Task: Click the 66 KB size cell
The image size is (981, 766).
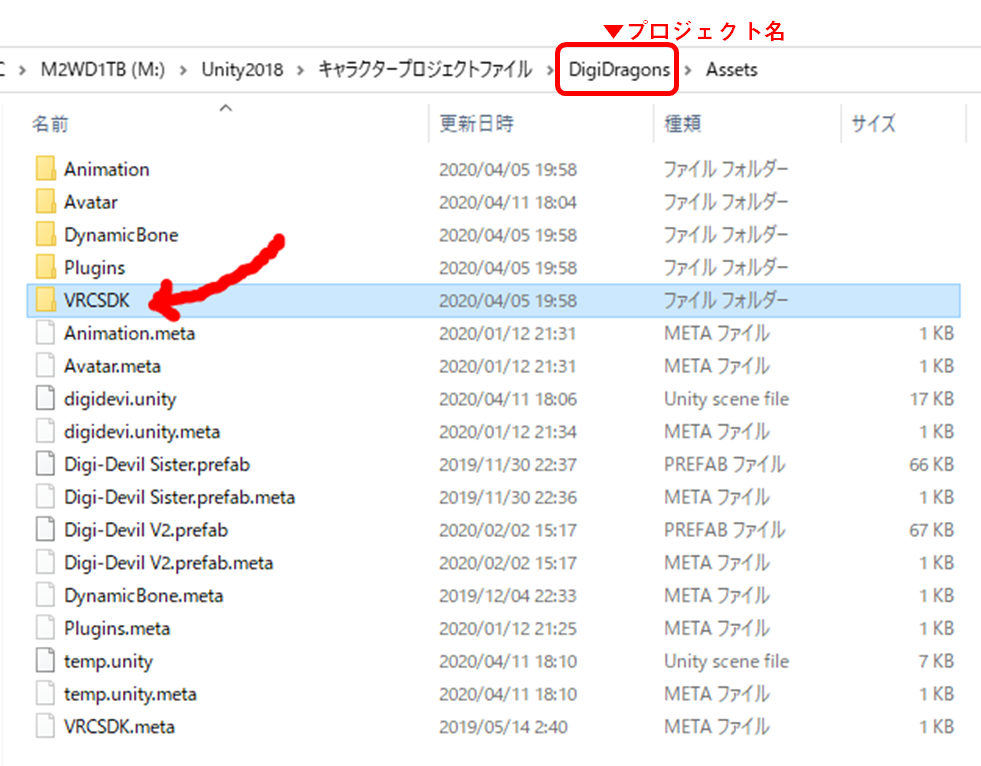Action: (932, 464)
